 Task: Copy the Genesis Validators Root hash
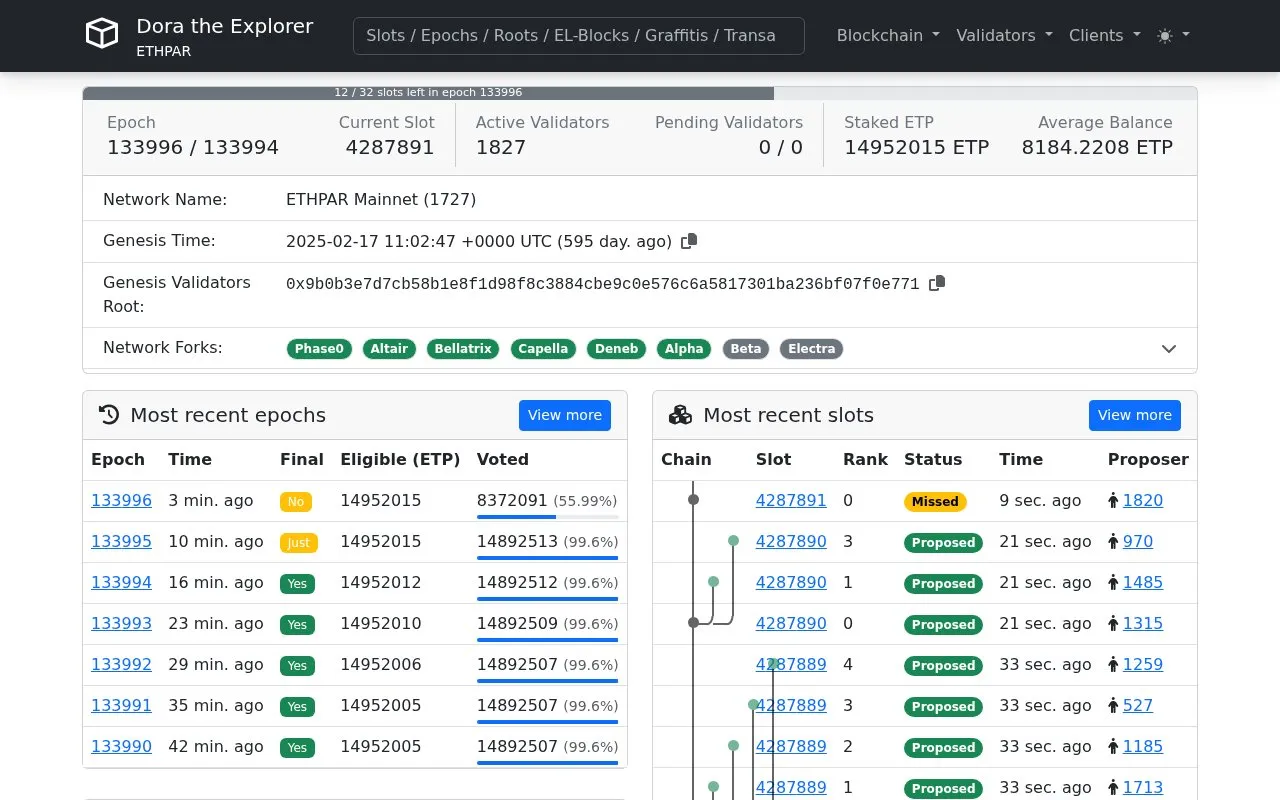(x=937, y=283)
